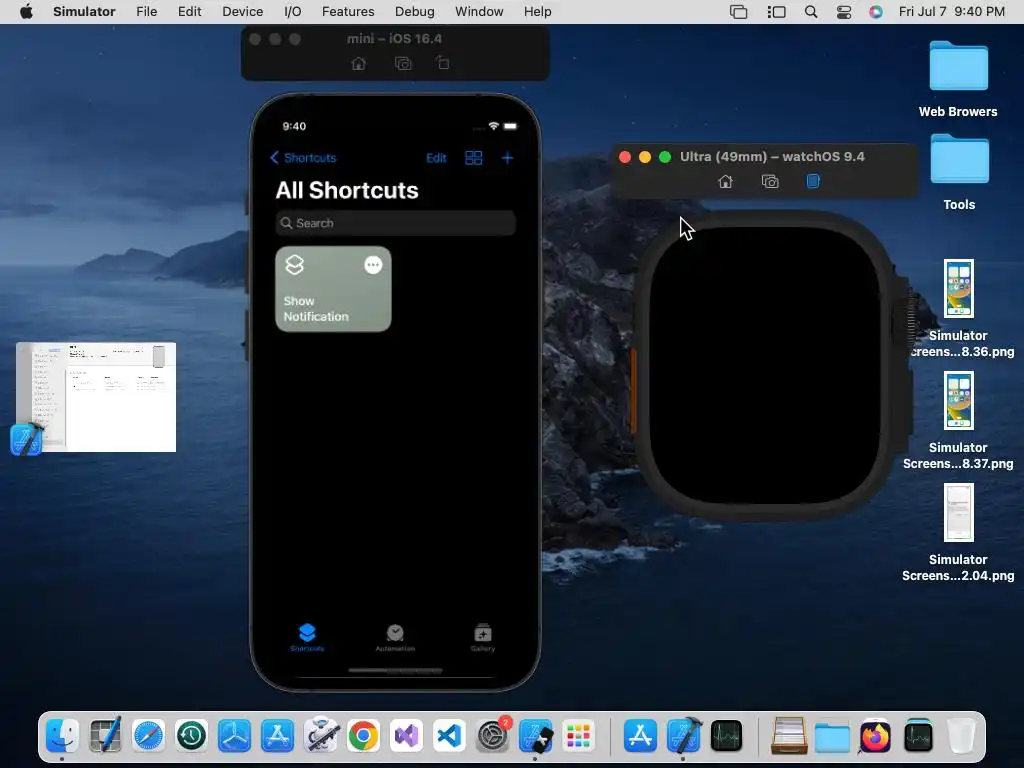Click the Digital Crown on the watch simulator

[906, 319]
